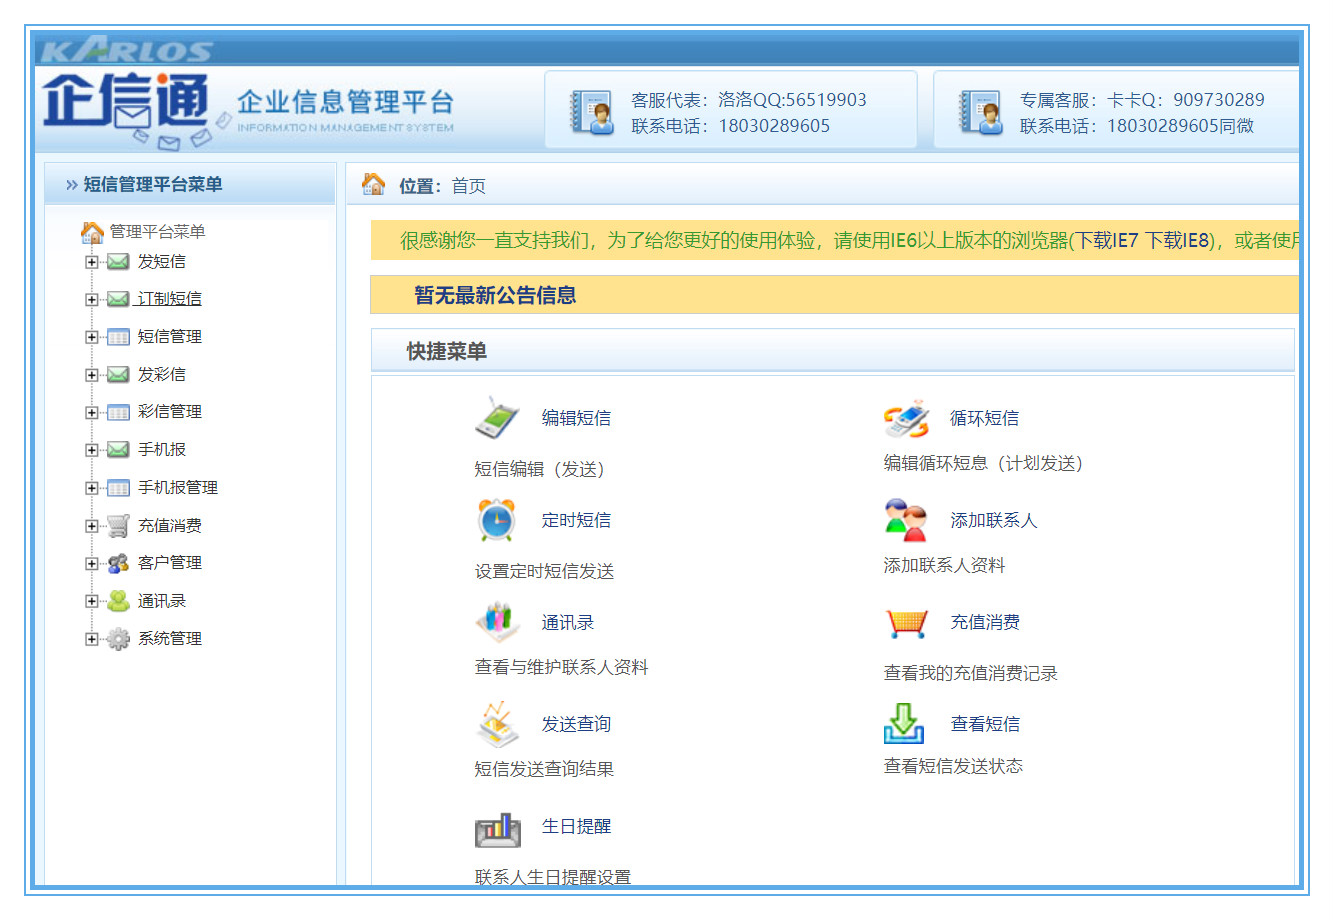Screen dimensions: 1334x920
Task: Open the 定时短信 alarm clock icon
Action: click(496, 521)
